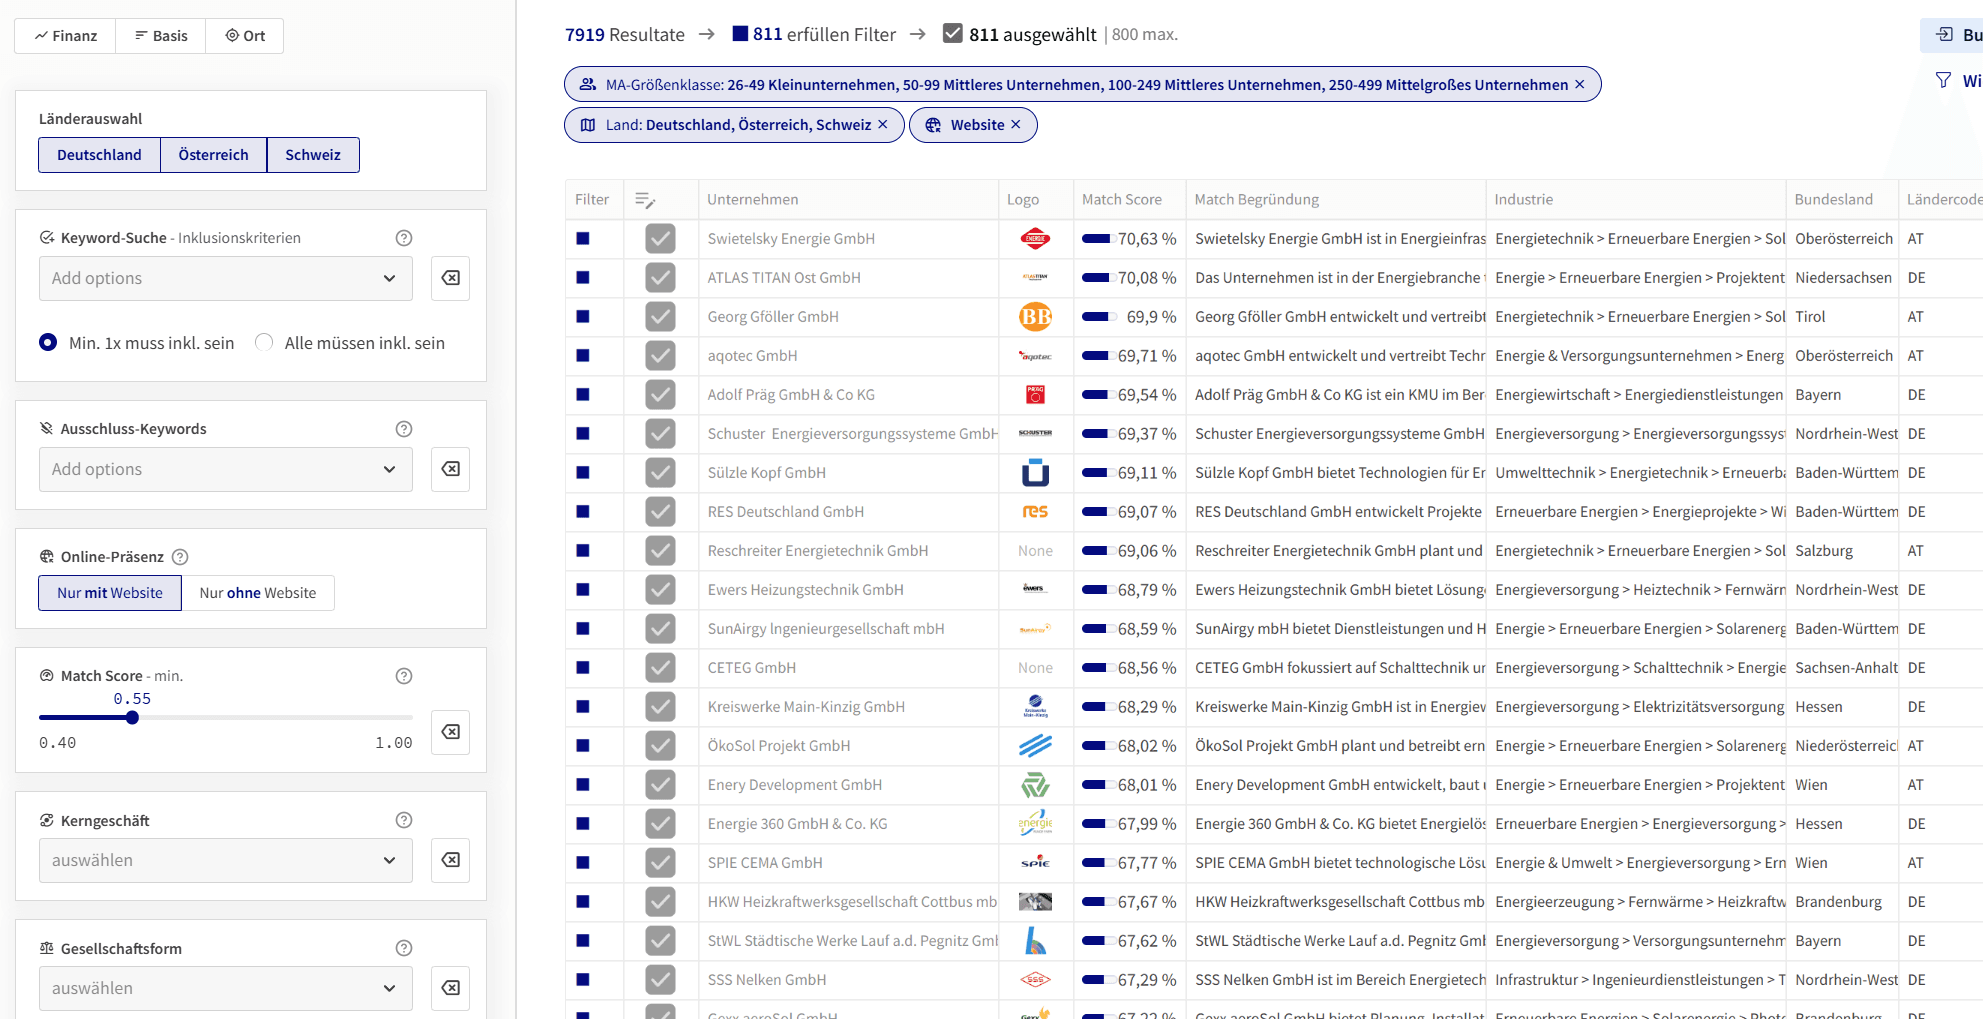Toggle the 811 ausgewählt checkbox

coord(953,34)
